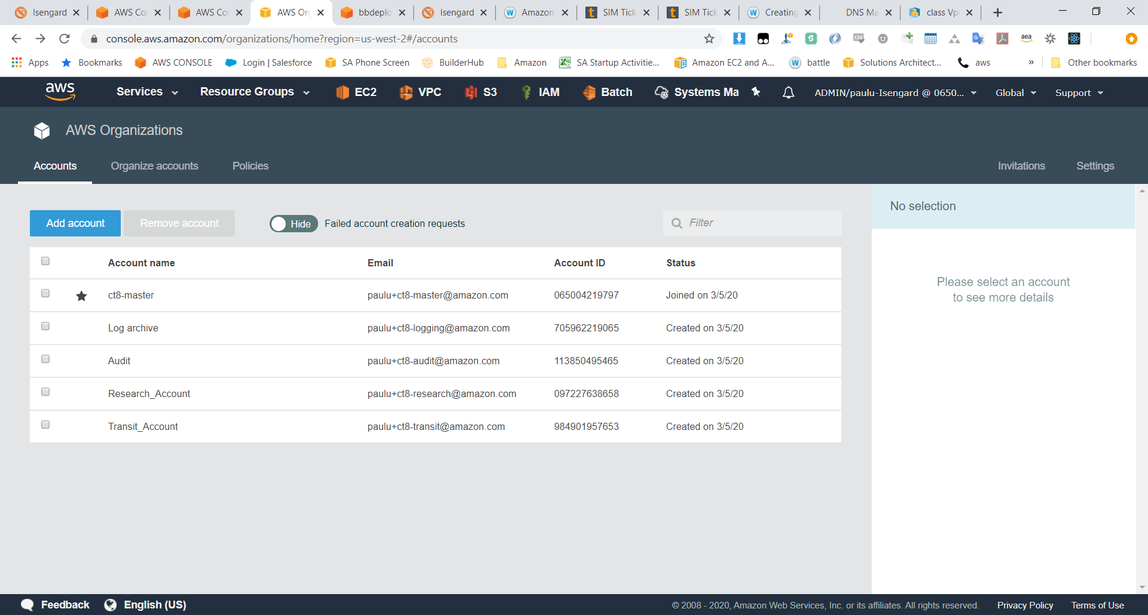Click the red PDF extension icon
The image size is (1148, 615).
point(1002,39)
